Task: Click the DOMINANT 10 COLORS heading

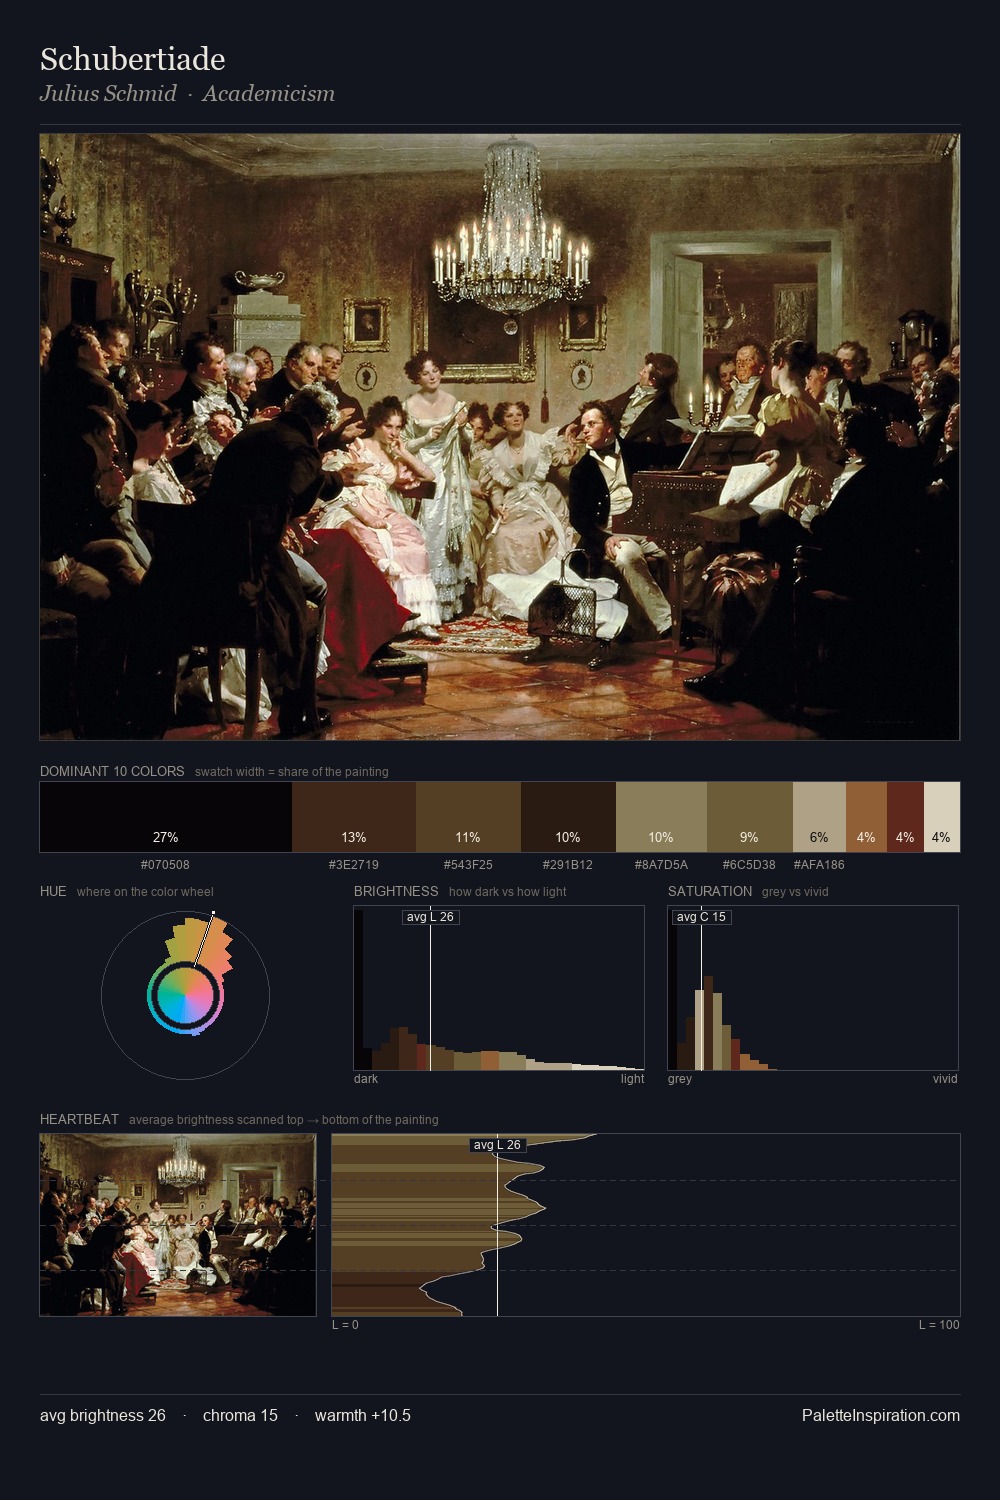Action: (112, 771)
